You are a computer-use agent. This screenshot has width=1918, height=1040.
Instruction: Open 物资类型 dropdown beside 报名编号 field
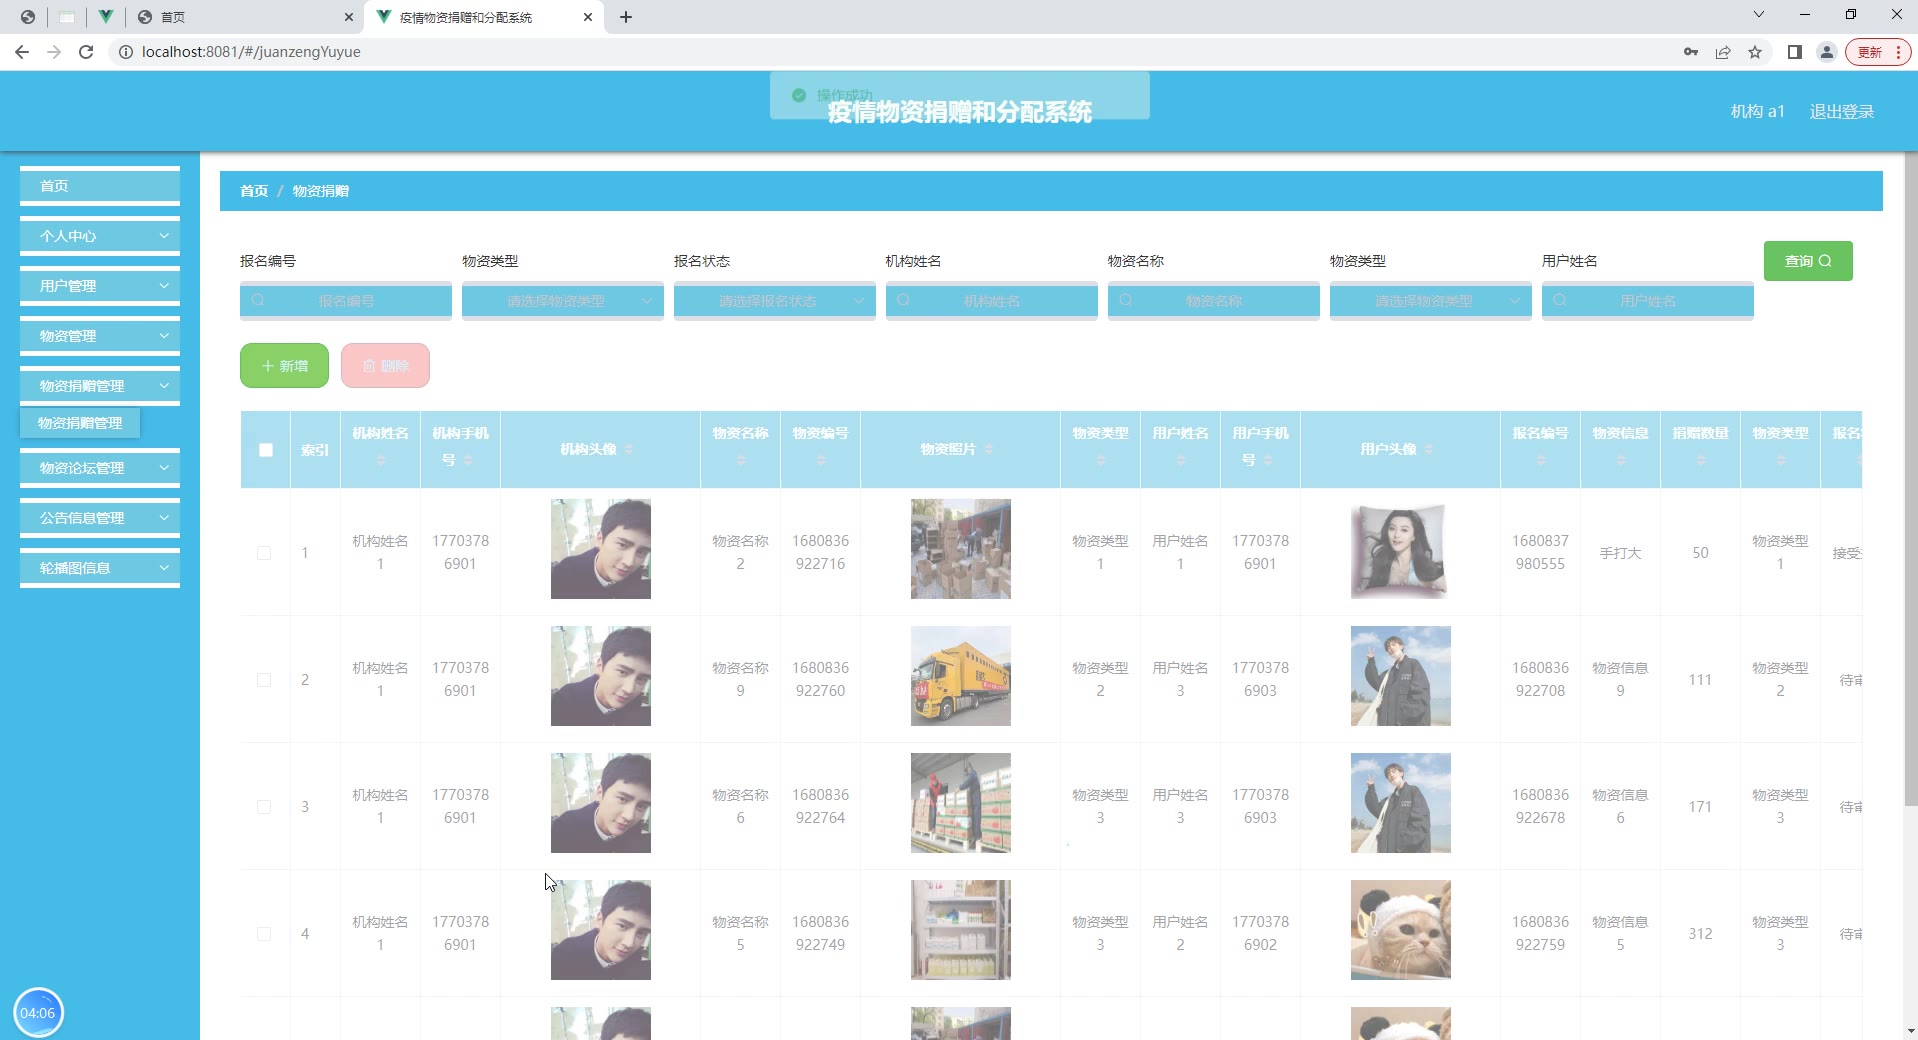563,301
